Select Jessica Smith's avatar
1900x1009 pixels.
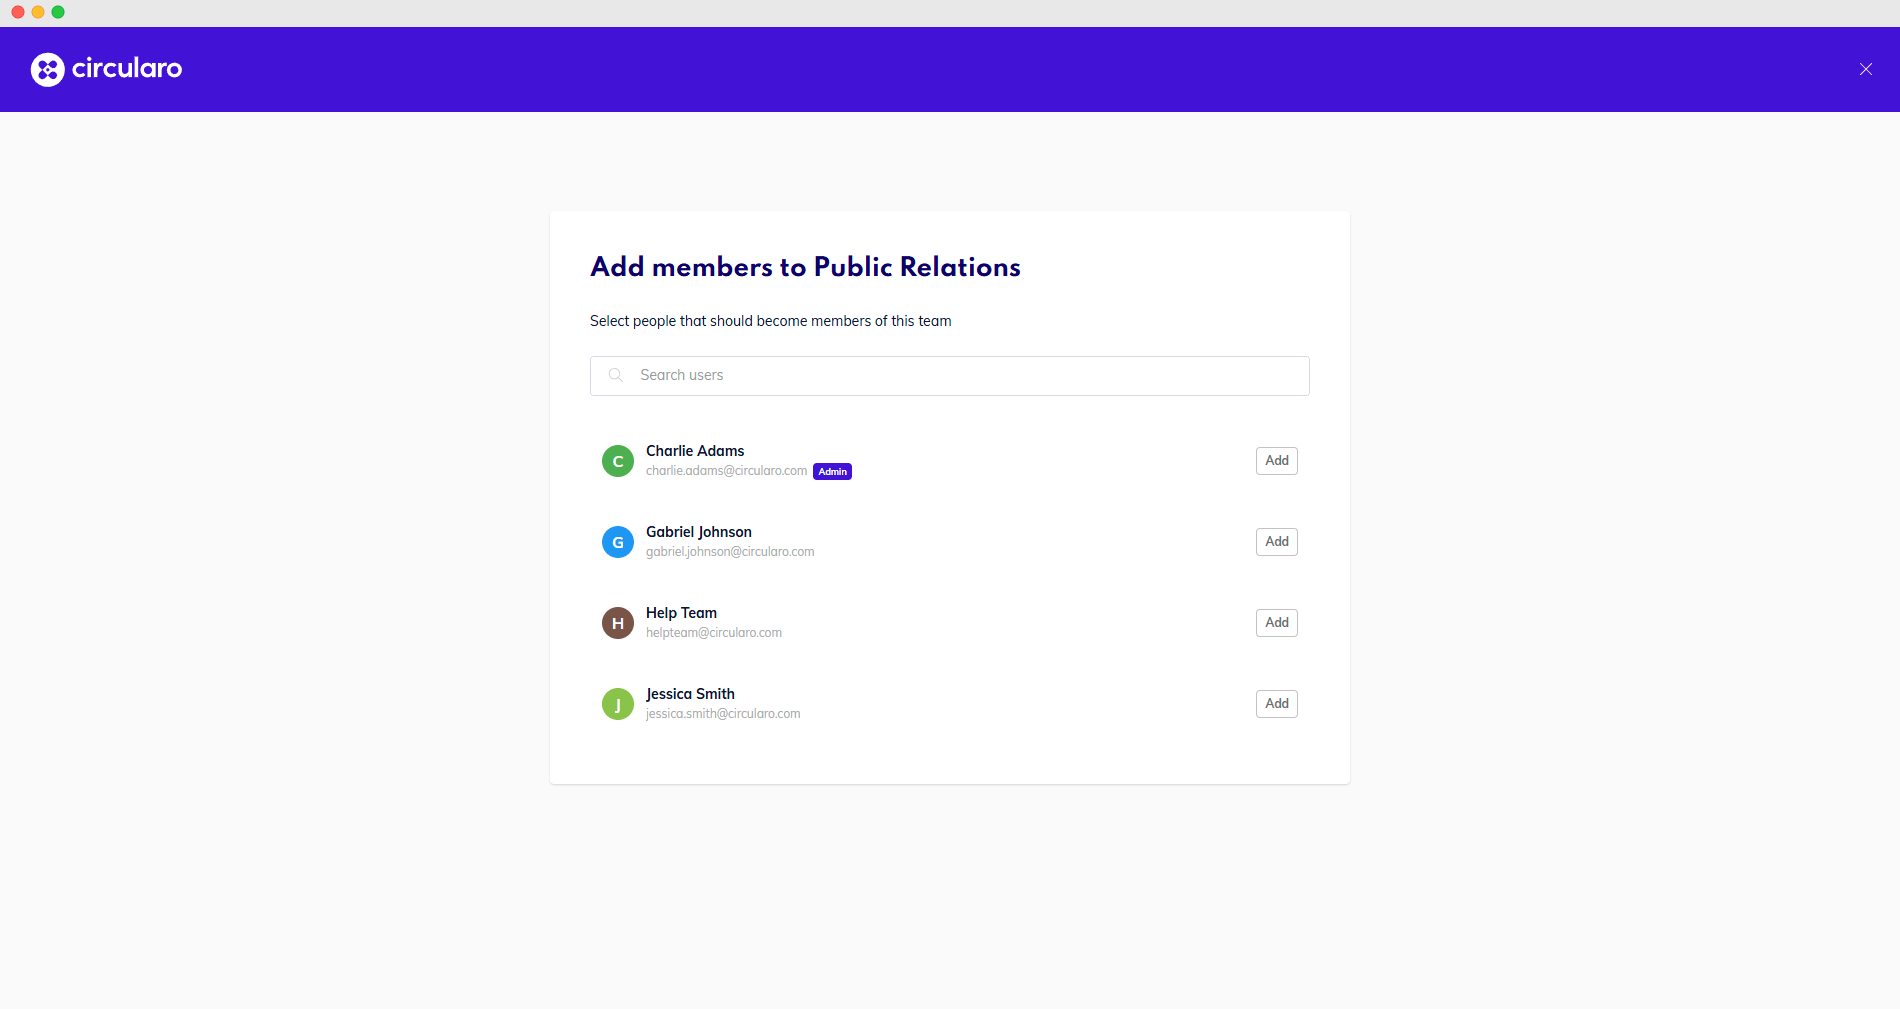pyautogui.click(x=617, y=703)
